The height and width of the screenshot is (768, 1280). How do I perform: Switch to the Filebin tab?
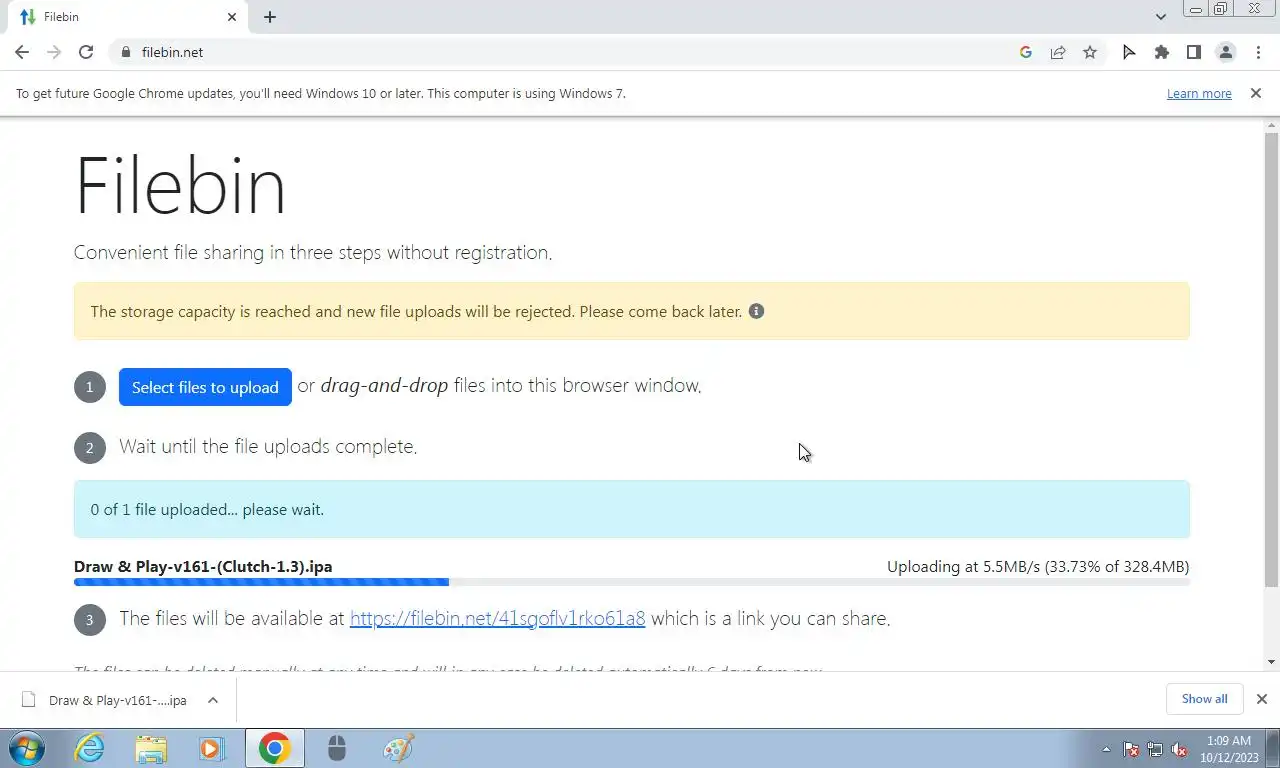pyautogui.click(x=125, y=17)
